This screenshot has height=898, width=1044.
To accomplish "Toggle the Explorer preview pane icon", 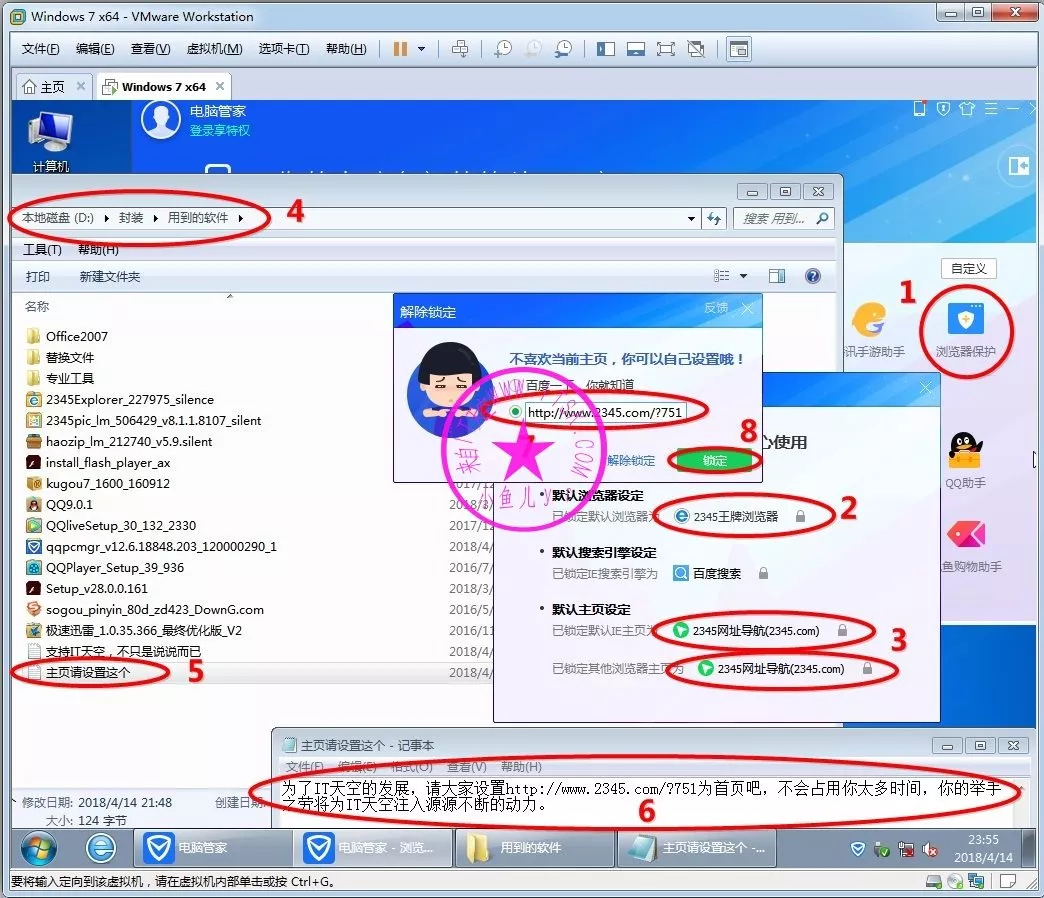I will [777, 276].
